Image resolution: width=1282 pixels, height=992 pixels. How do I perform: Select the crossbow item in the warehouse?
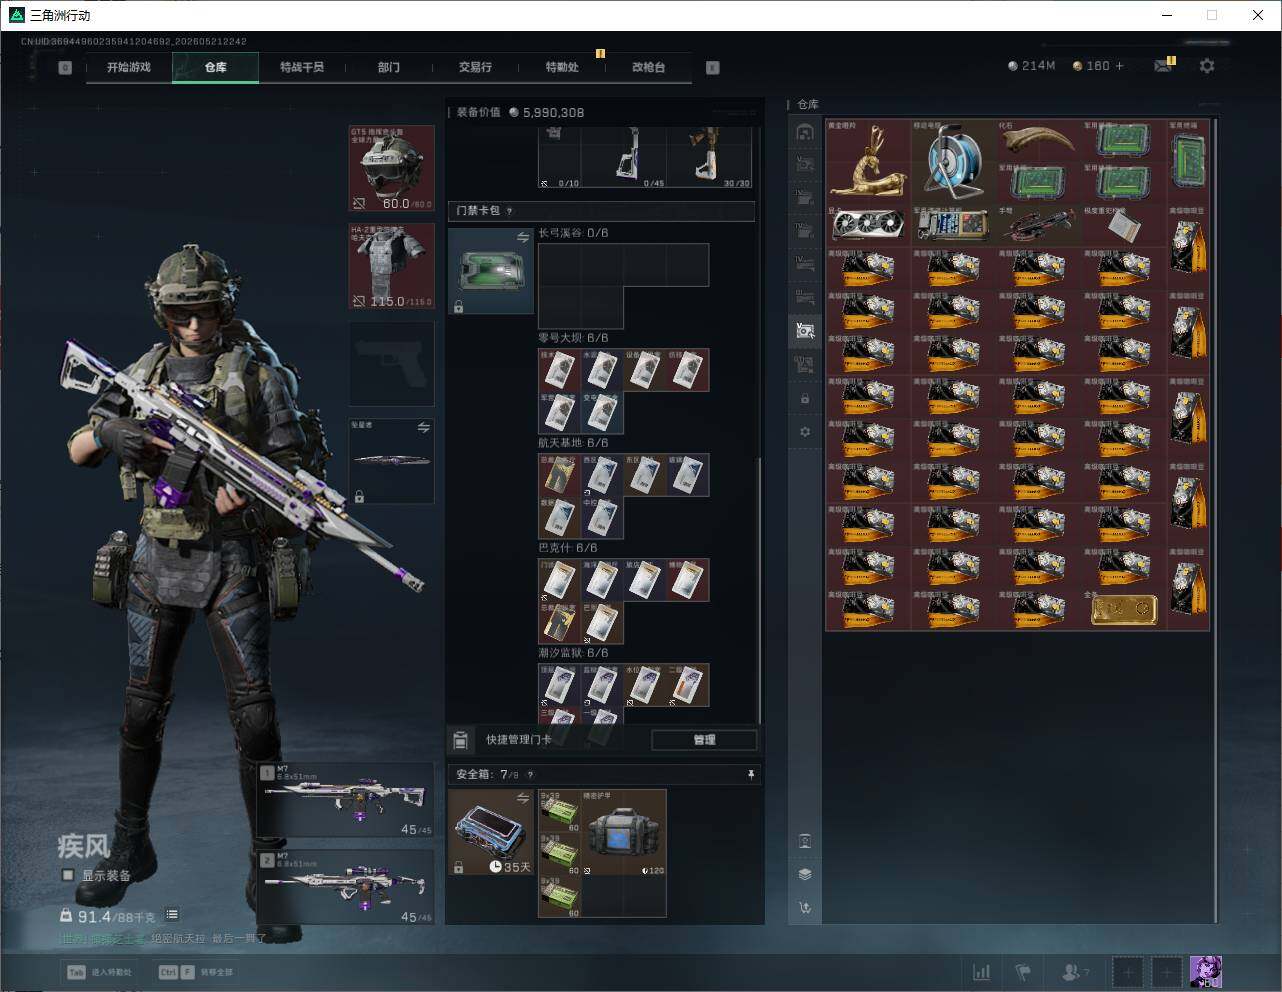pyautogui.click(x=1039, y=225)
